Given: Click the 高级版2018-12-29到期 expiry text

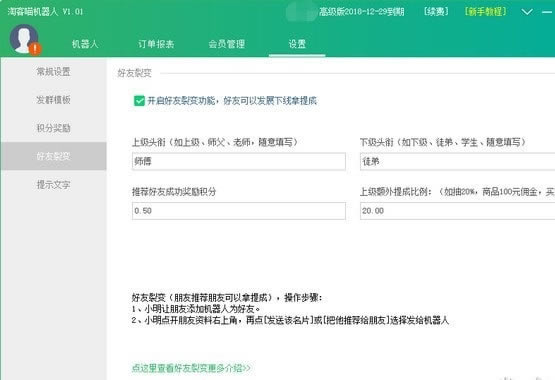Looking at the screenshot, I should [x=362, y=12].
